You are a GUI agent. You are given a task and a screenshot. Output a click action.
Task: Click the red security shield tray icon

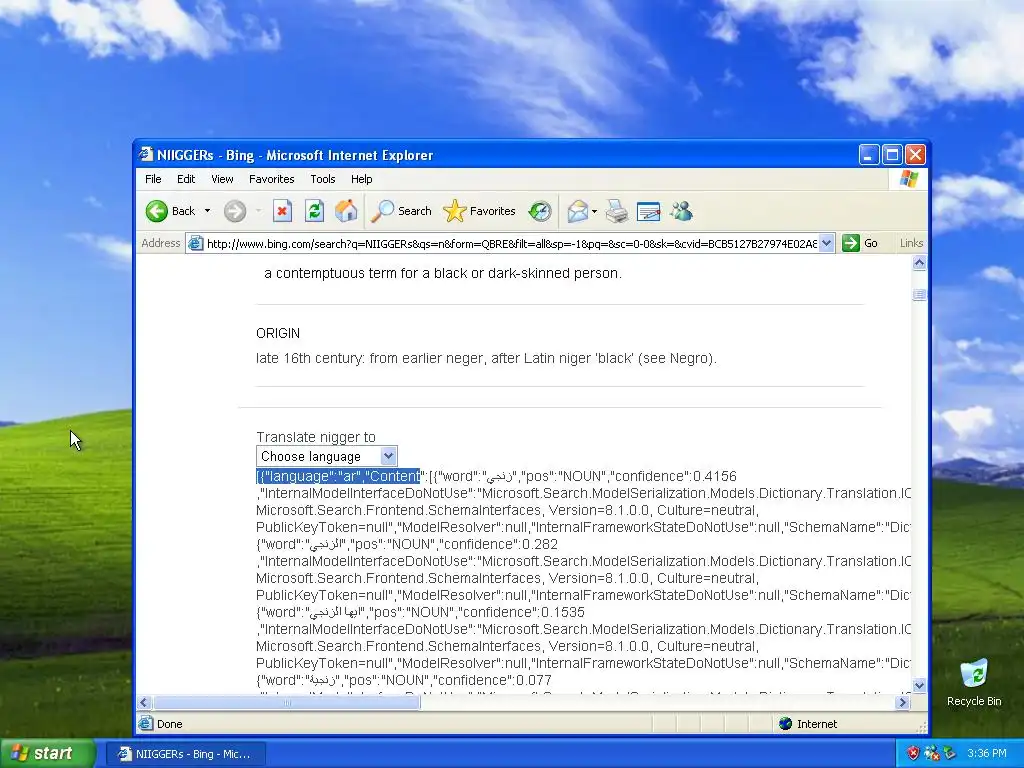[x=913, y=754]
